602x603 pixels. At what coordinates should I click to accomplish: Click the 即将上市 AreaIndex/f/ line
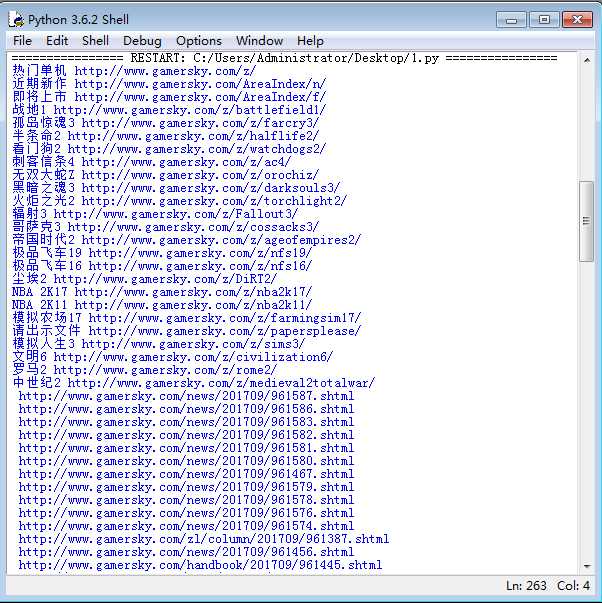[169, 97]
